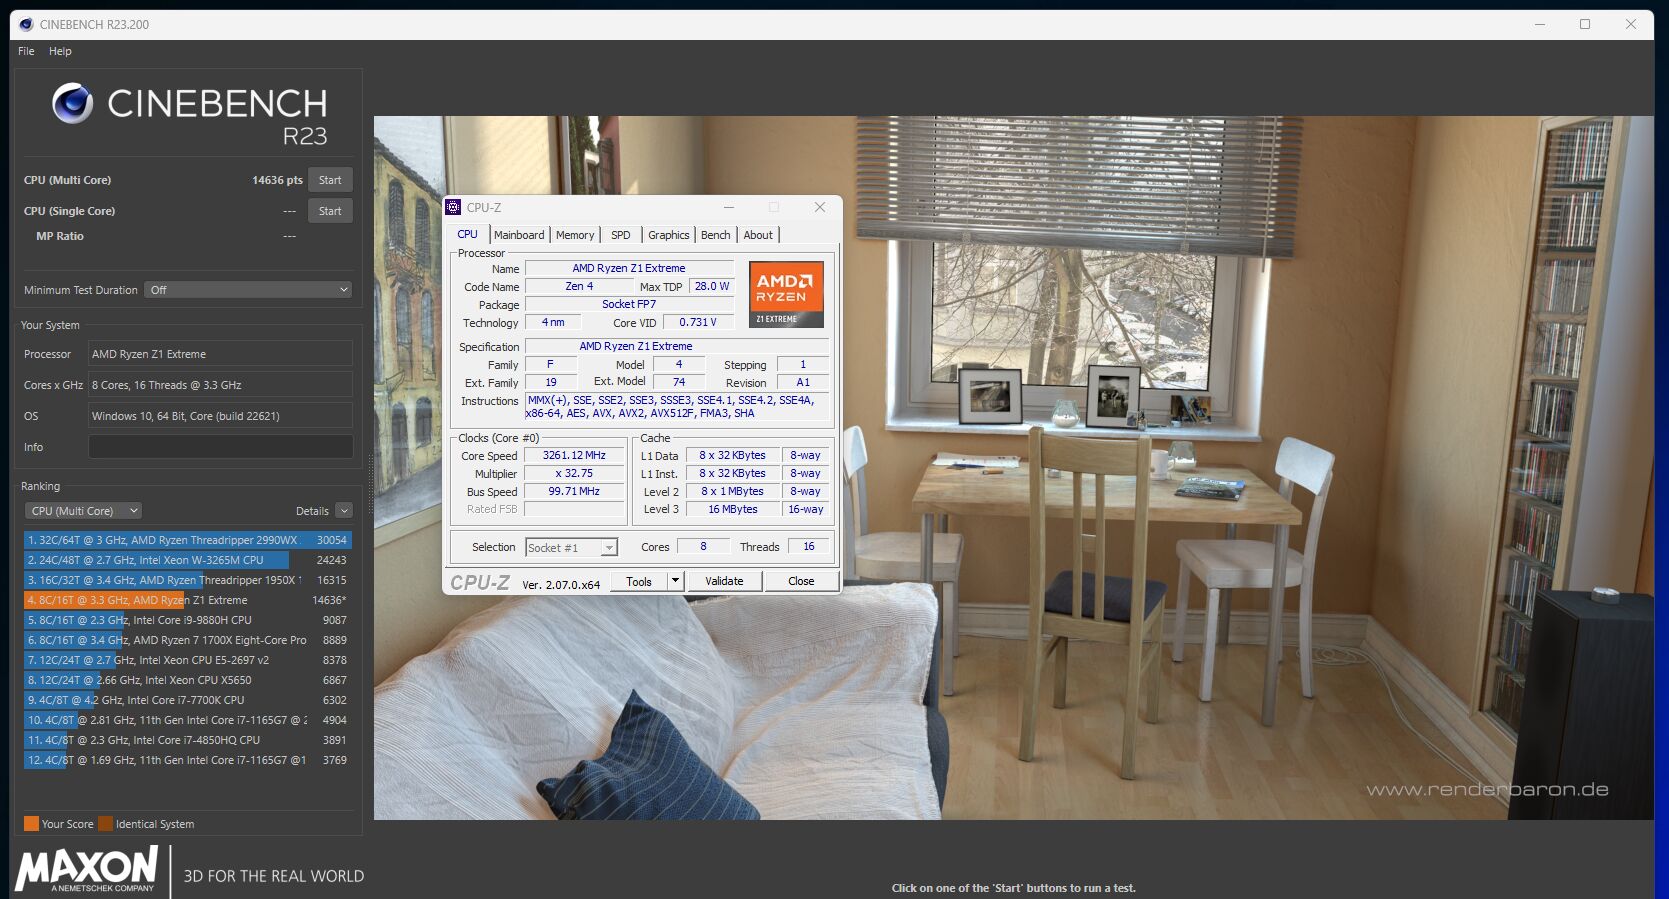
Task: Click the Identical System legend swatch
Action: pos(105,824)
